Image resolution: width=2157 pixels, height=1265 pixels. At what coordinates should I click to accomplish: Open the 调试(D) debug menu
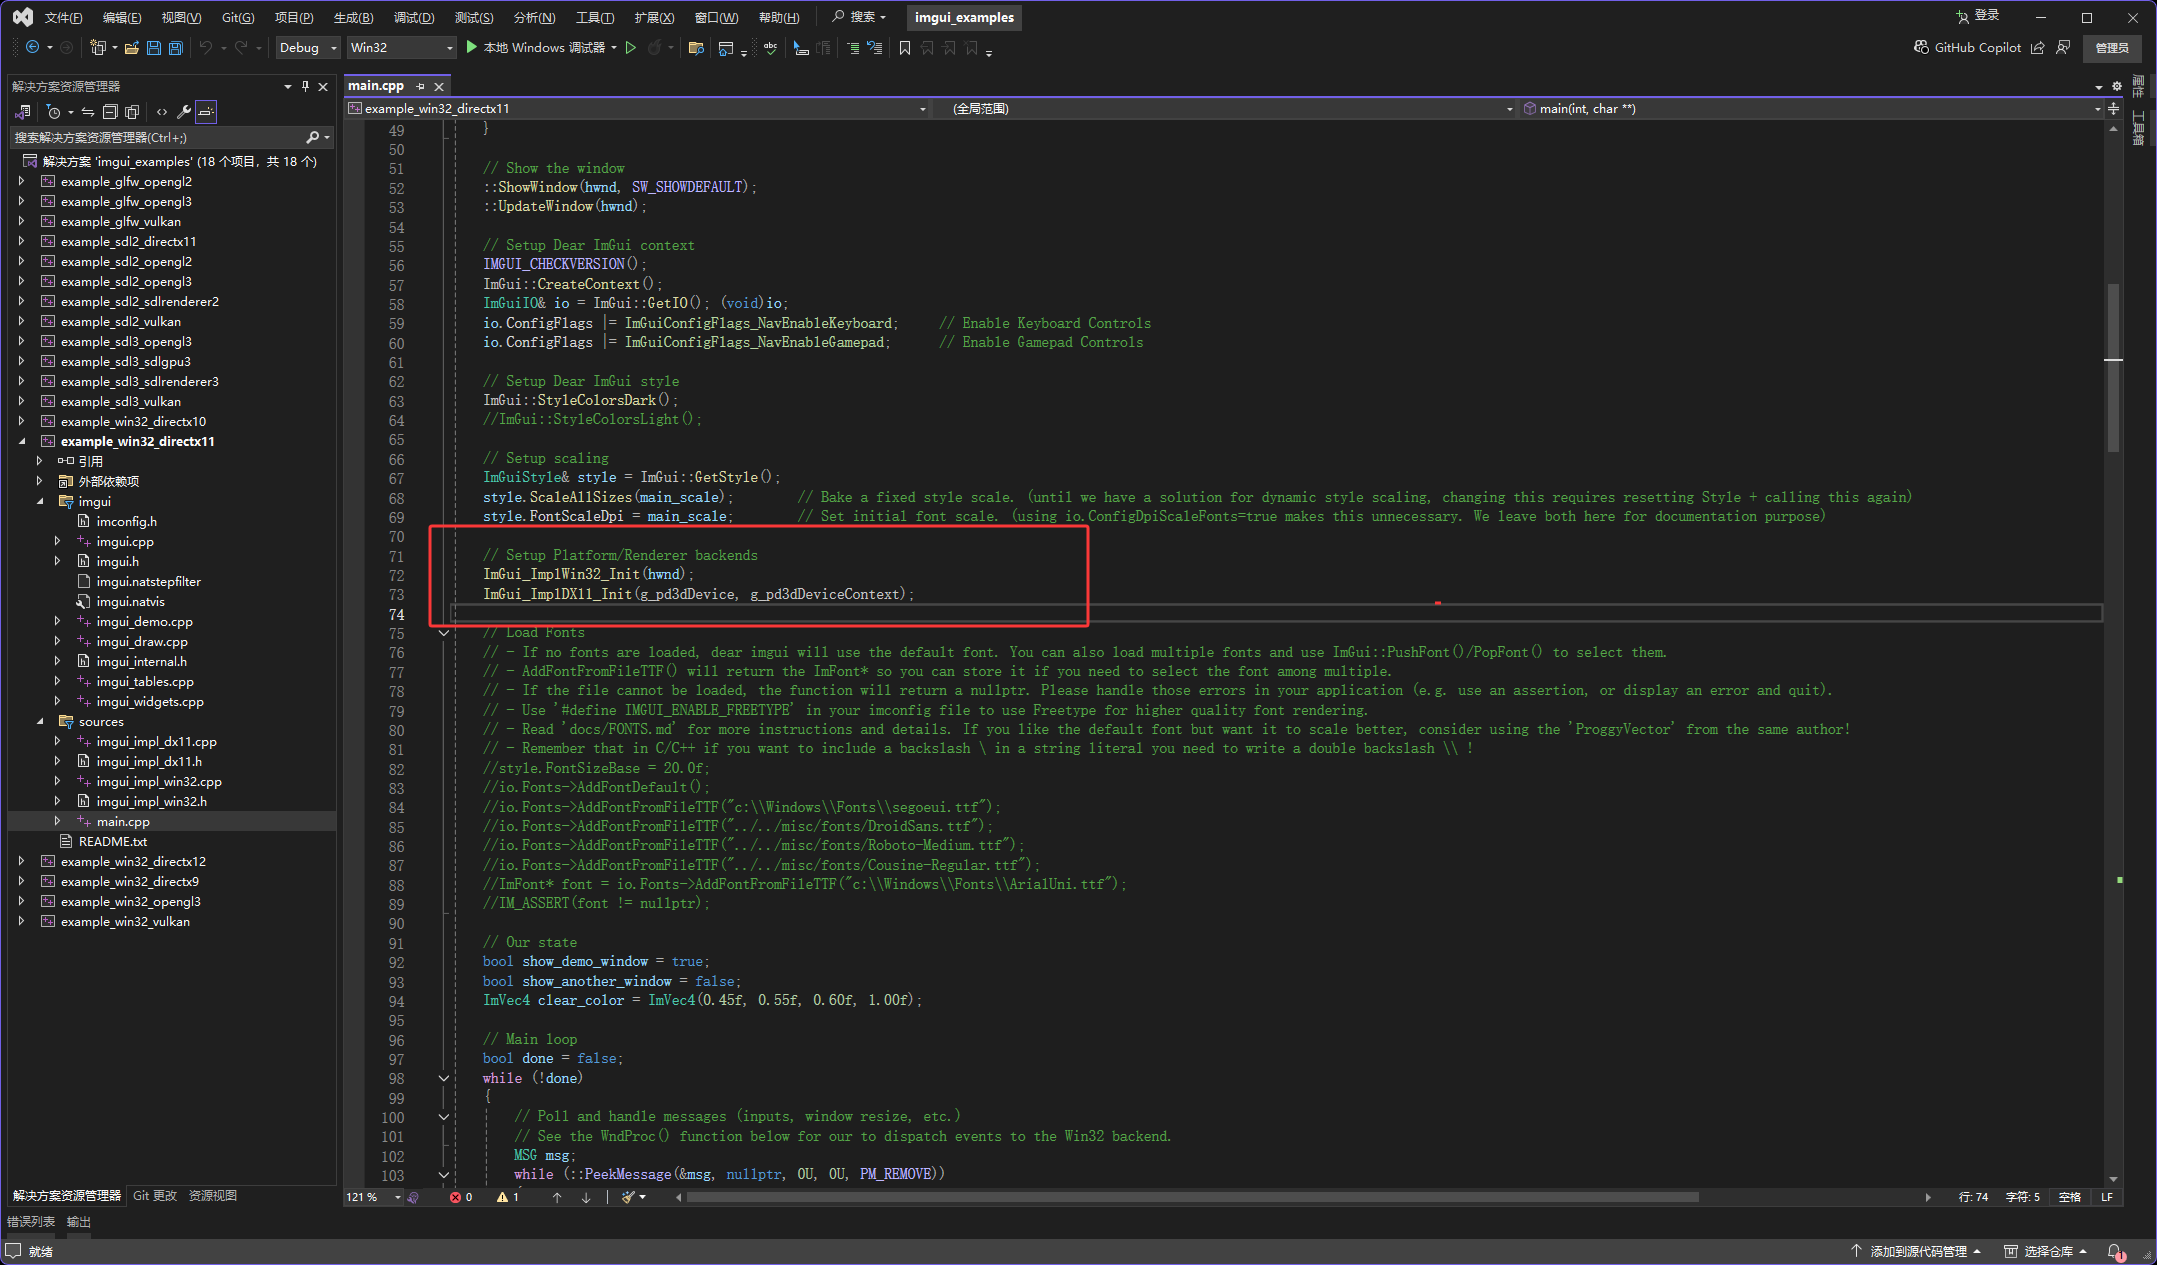(x=414, y=18)
